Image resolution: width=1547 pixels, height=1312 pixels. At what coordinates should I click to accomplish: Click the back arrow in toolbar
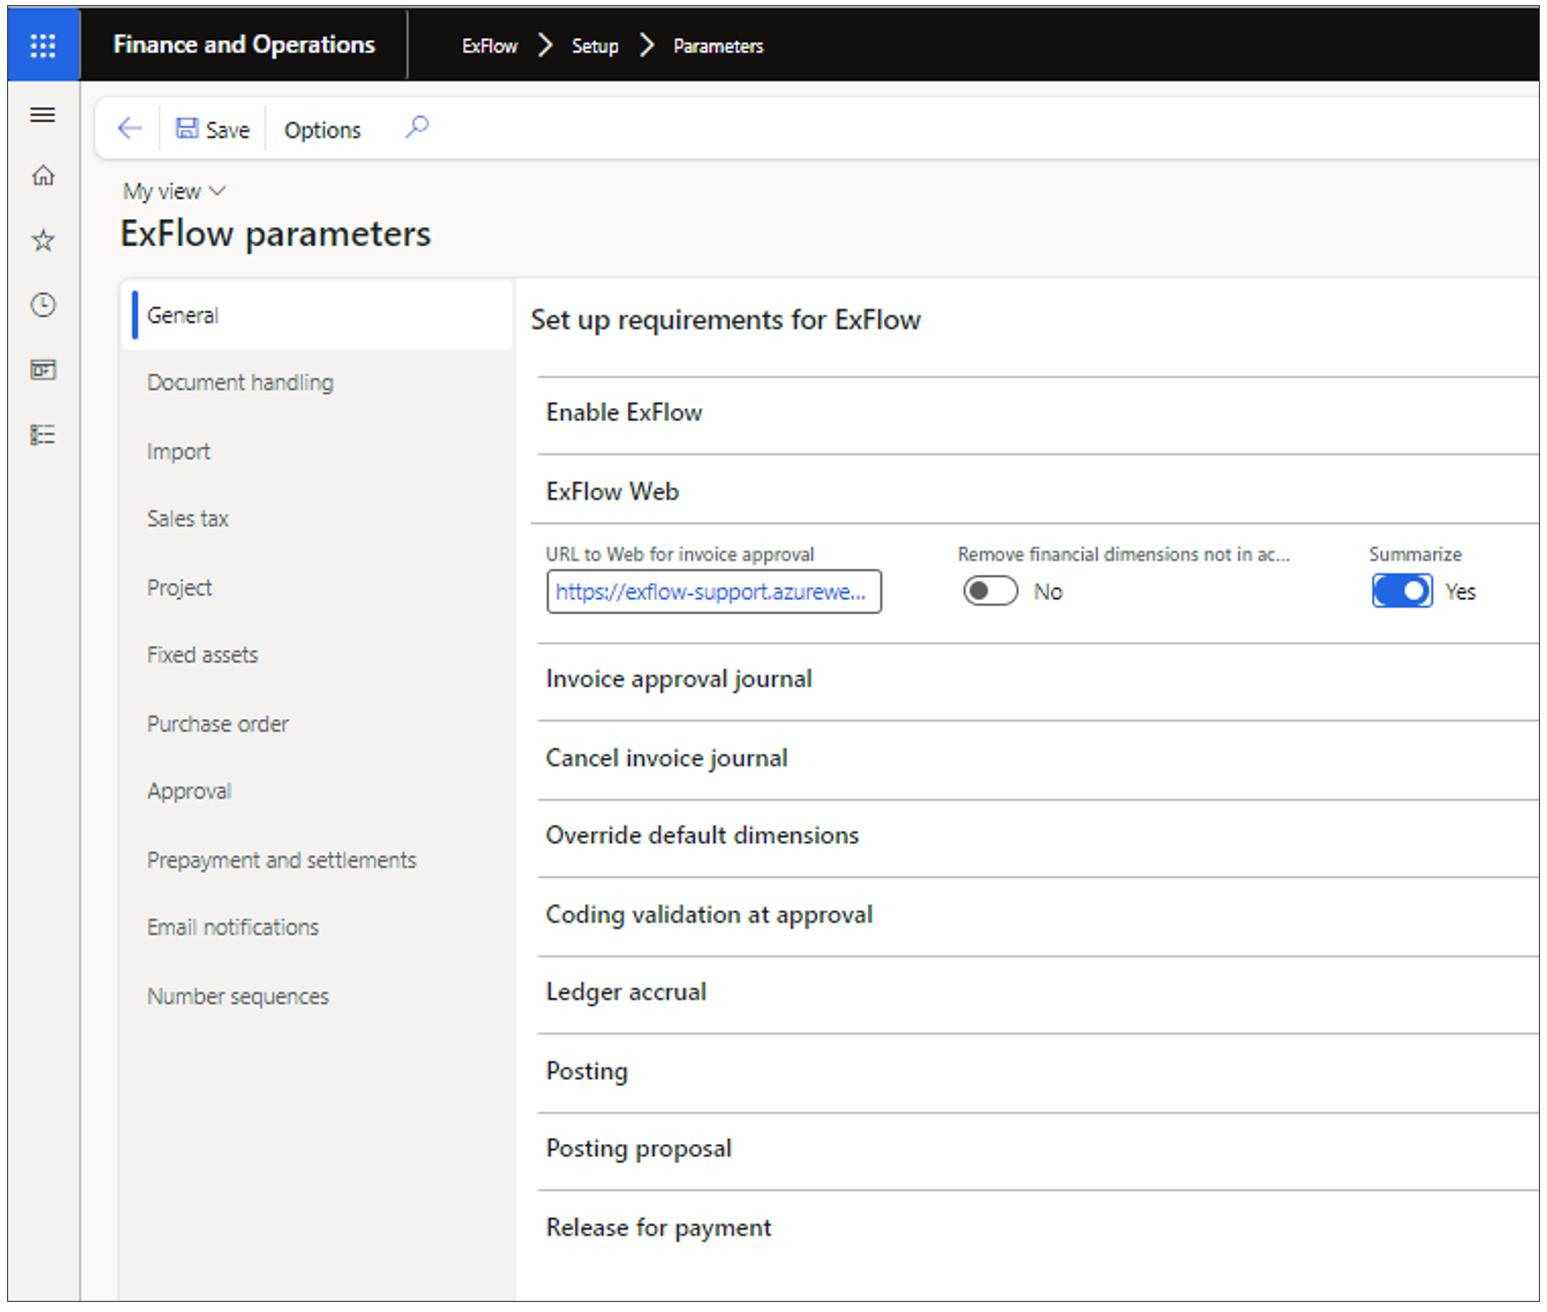pyautogui.click(x=130, y=128)
